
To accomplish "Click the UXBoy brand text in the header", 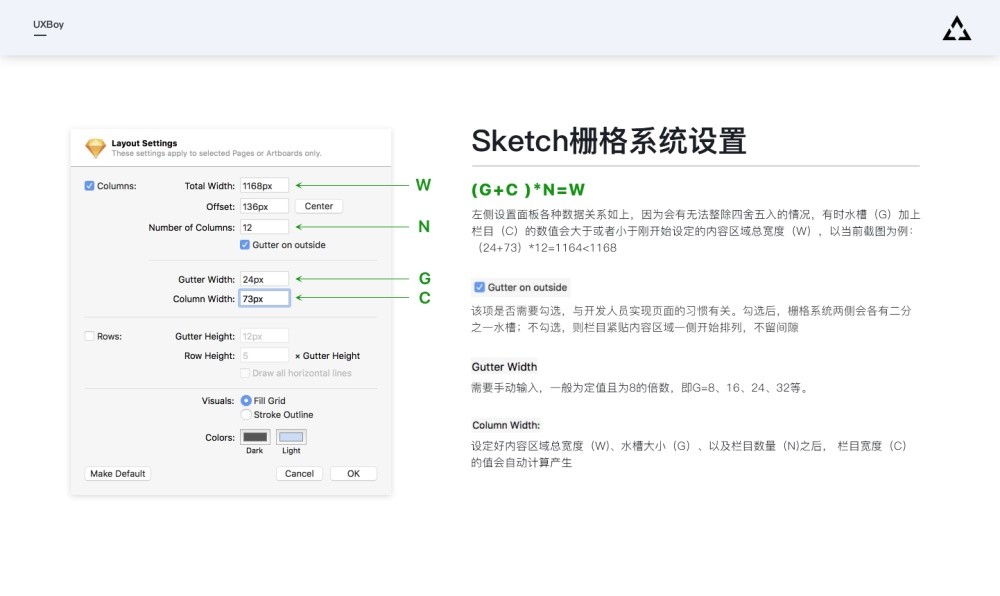I will click(48, 24).
